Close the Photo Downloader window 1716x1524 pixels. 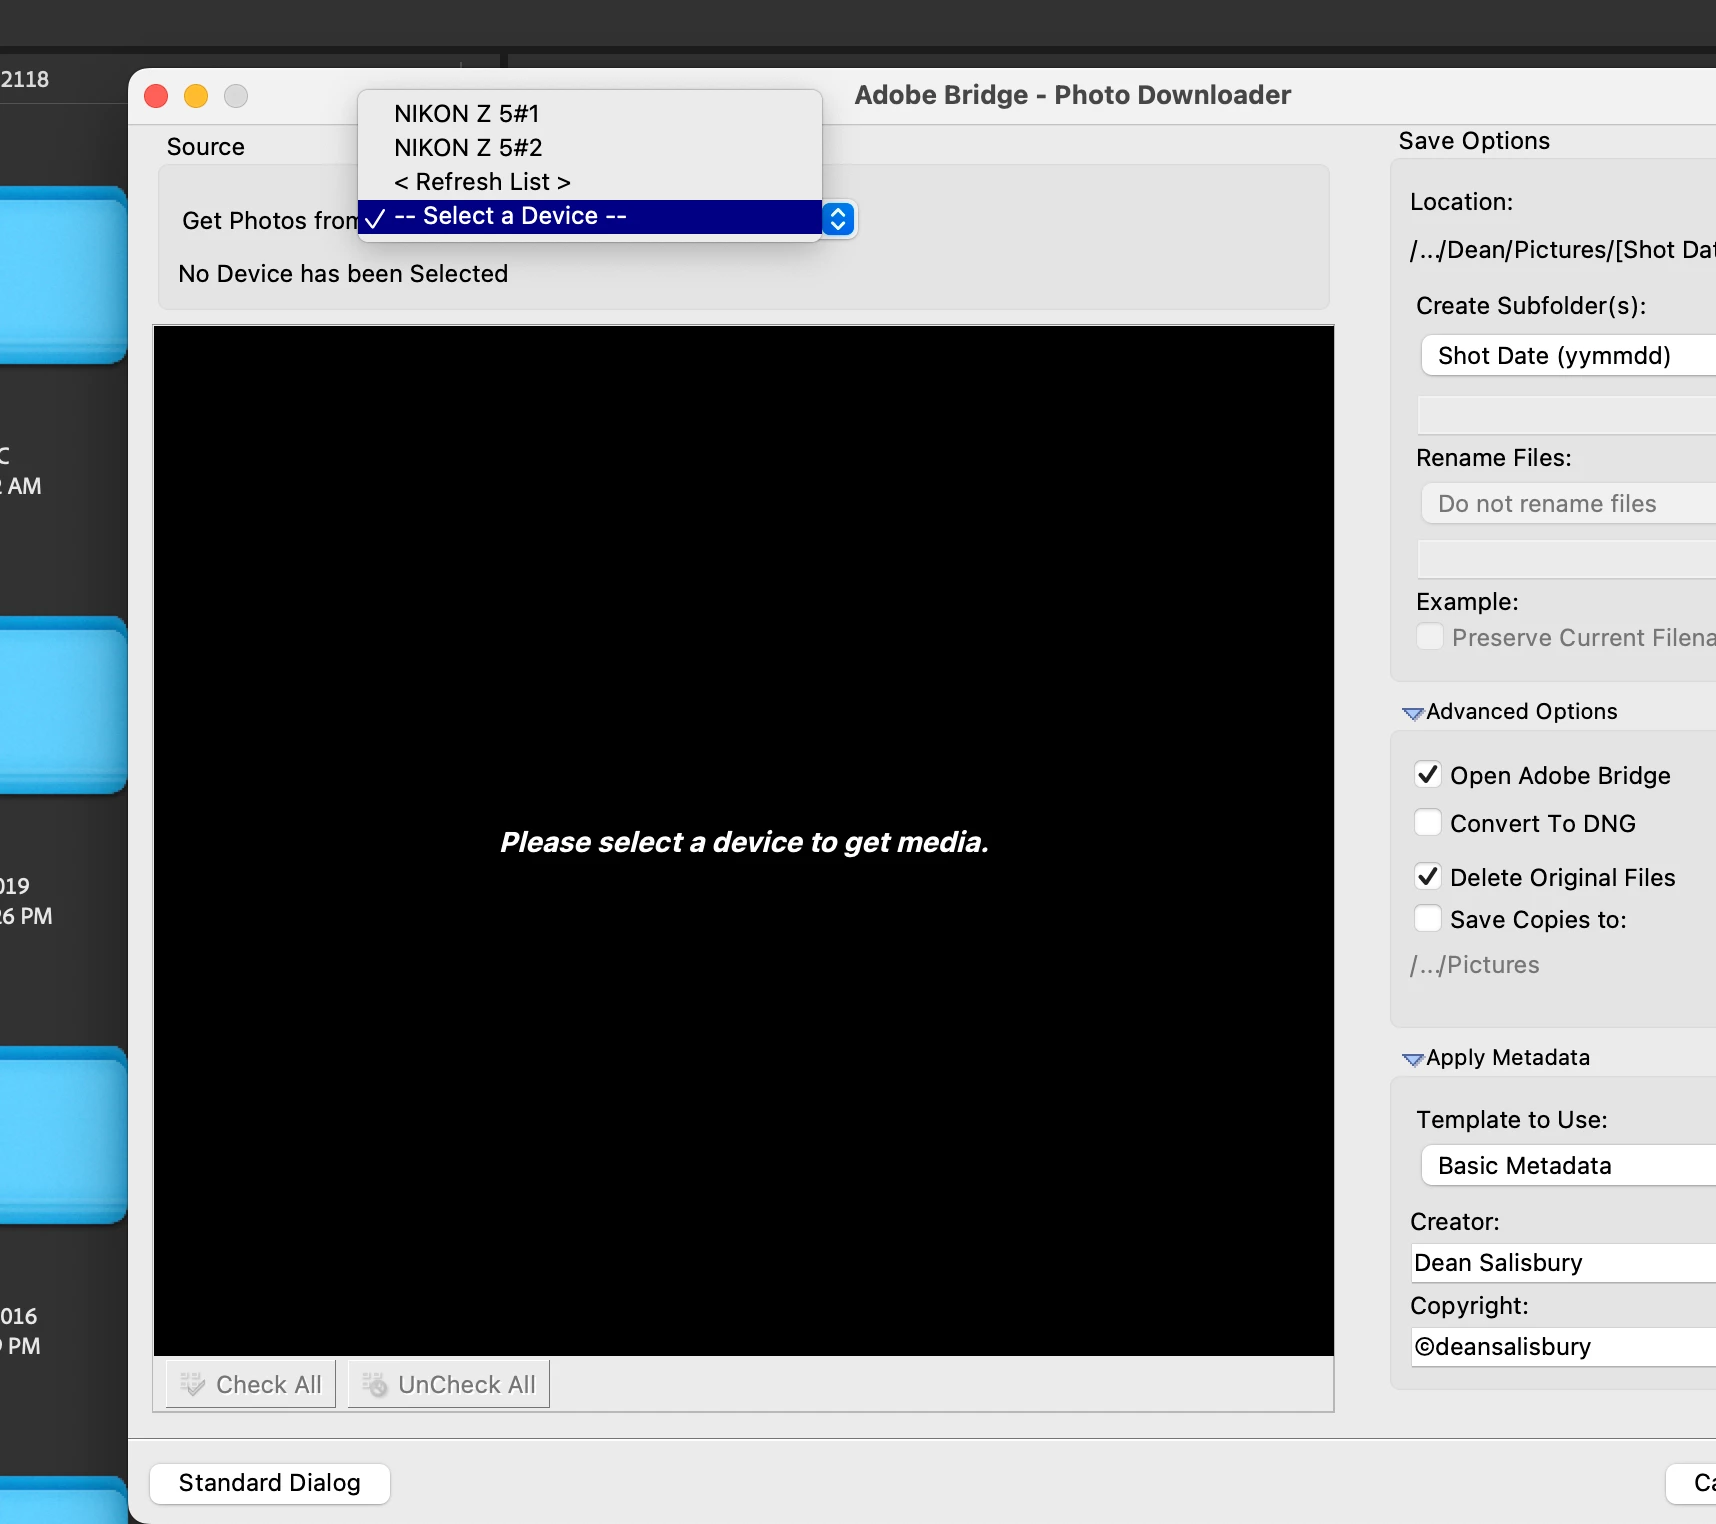(156, 96)
